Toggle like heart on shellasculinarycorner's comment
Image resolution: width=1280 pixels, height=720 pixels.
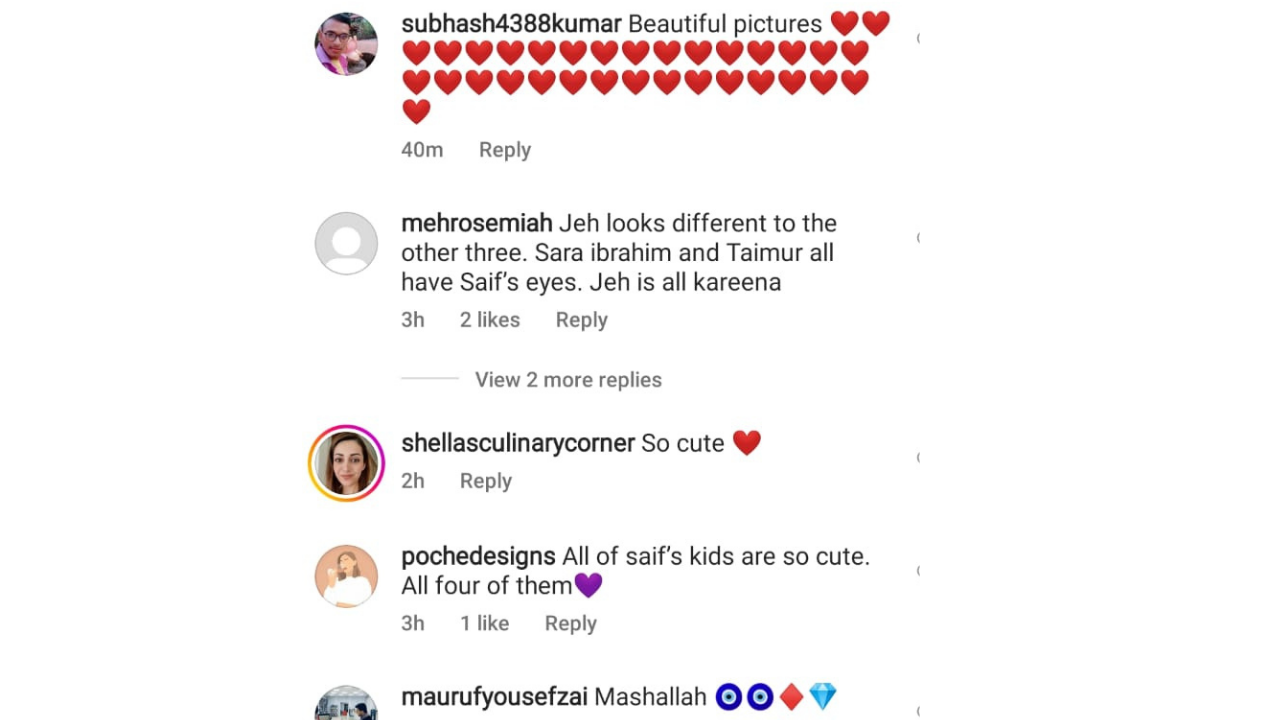[x=918, y=457]
